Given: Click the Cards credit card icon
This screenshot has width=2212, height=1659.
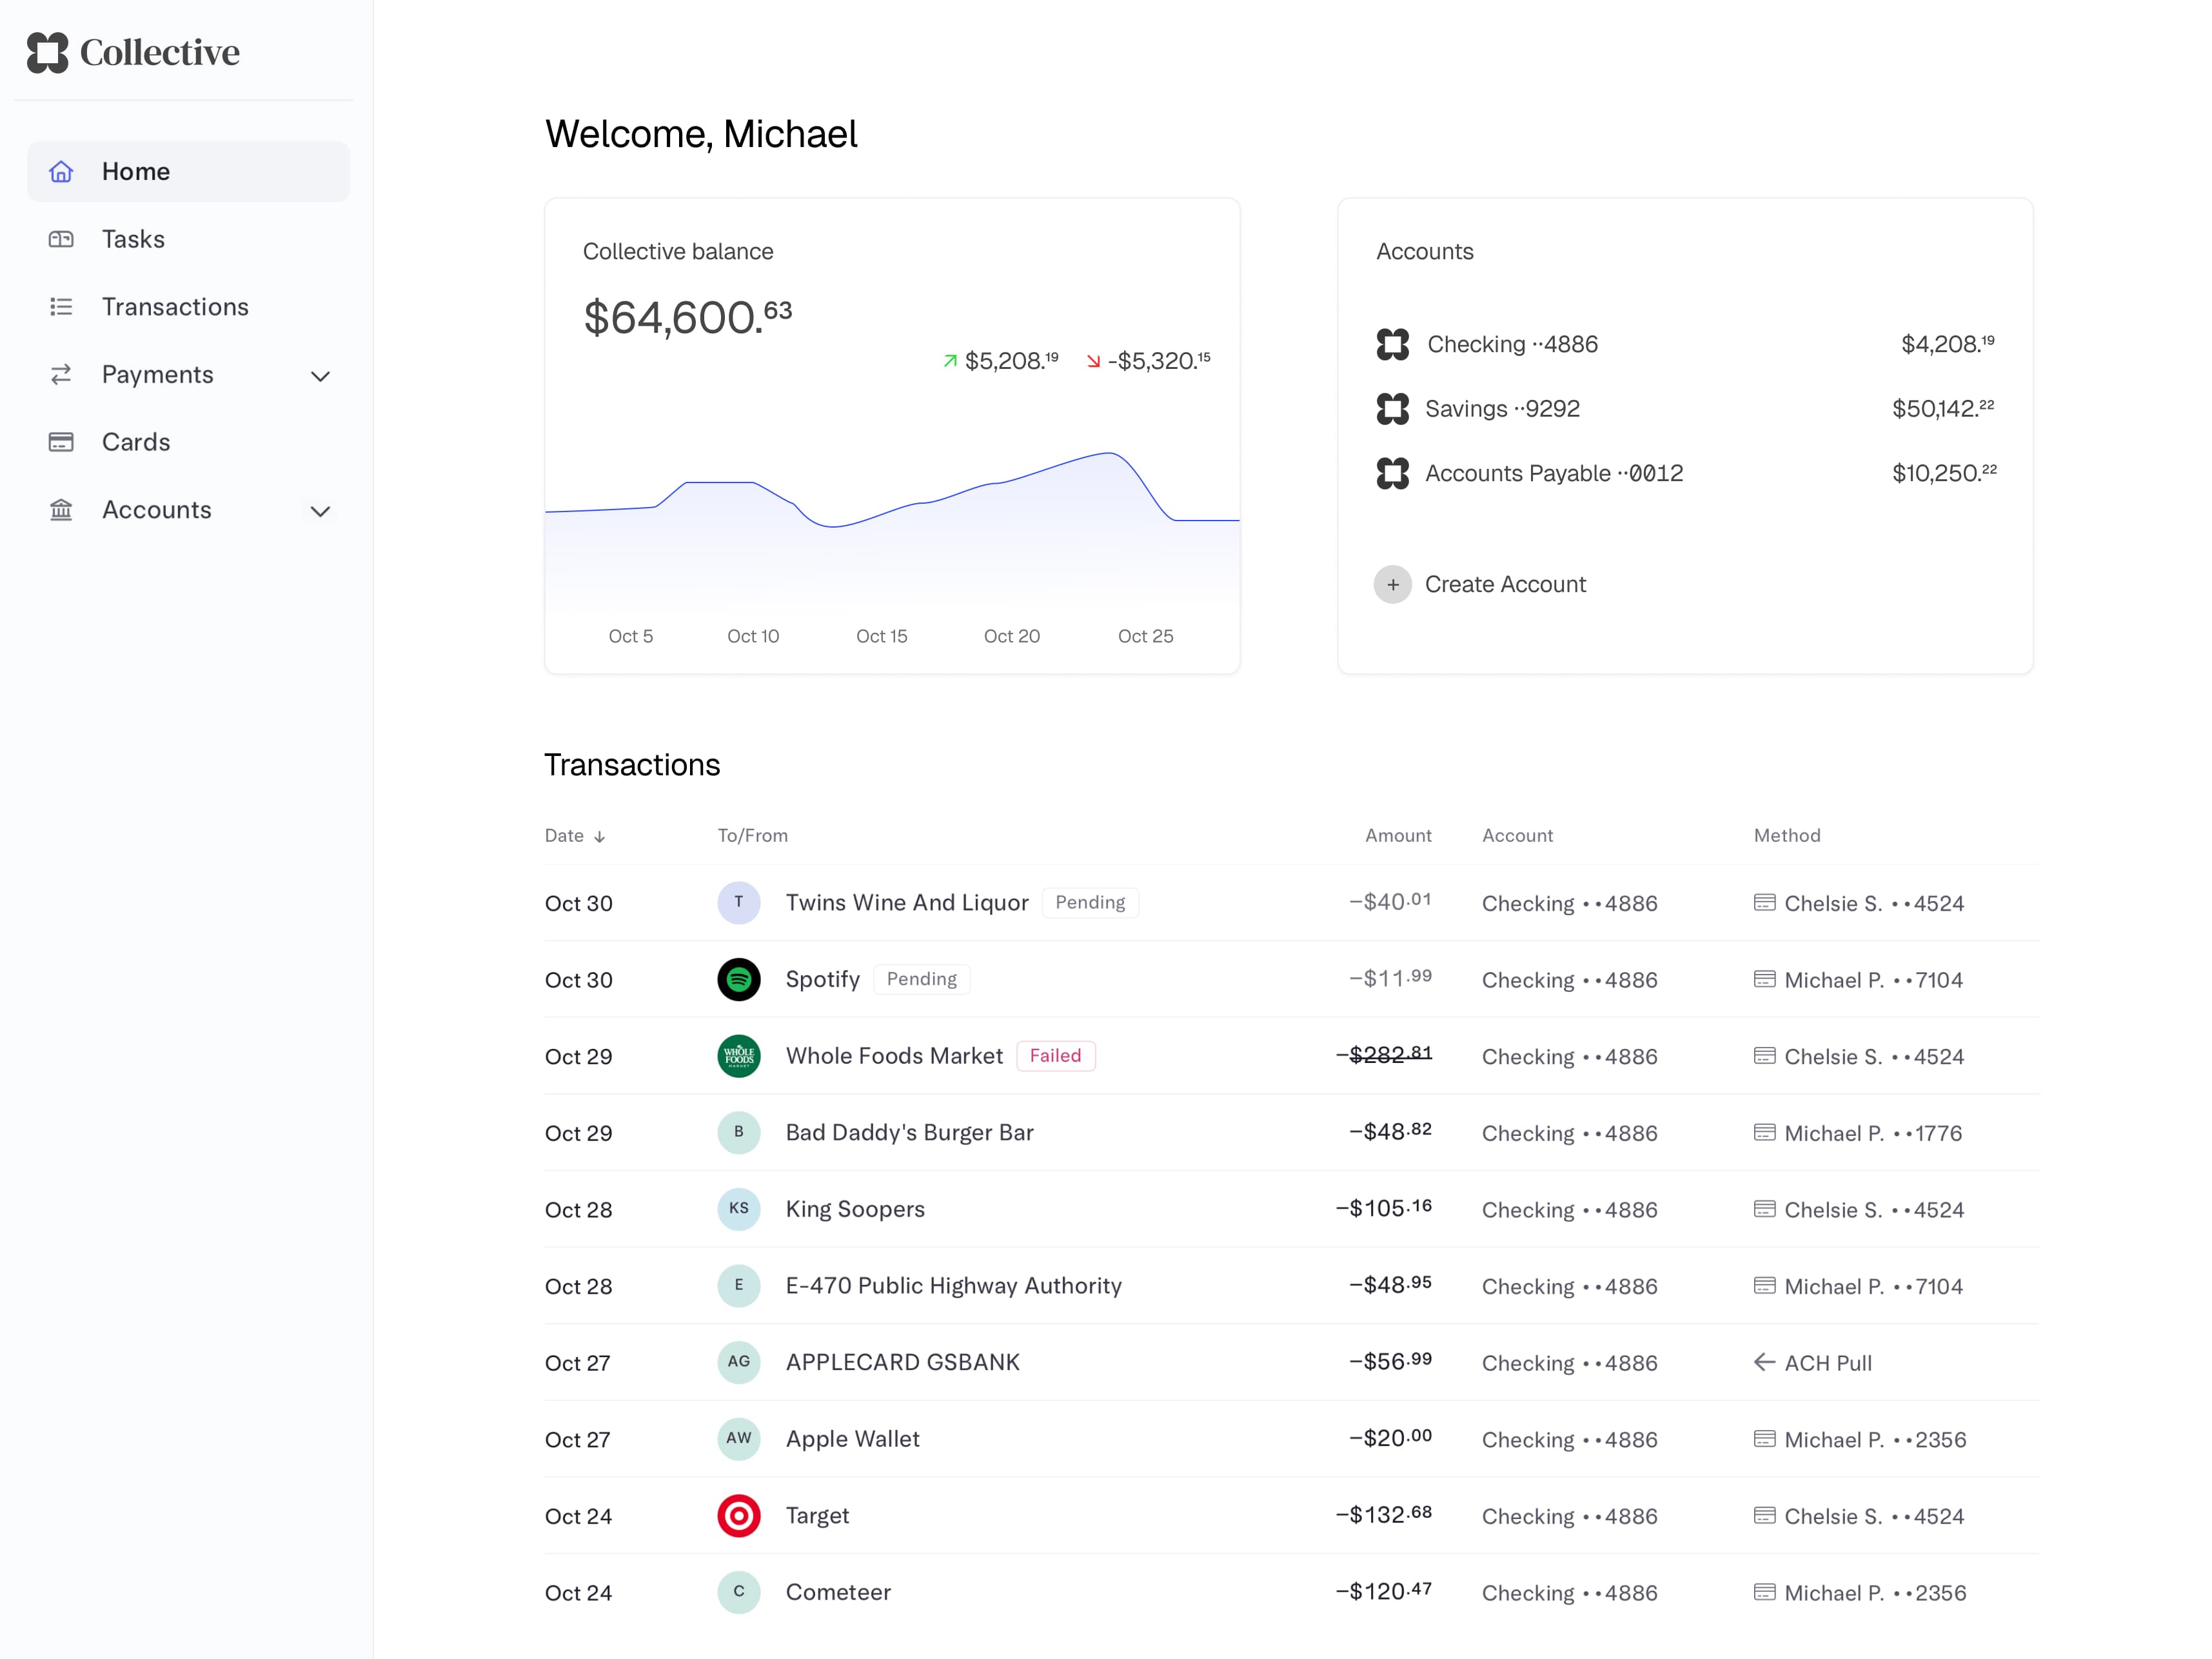Looking at the screenshot, I should point(61,442).
